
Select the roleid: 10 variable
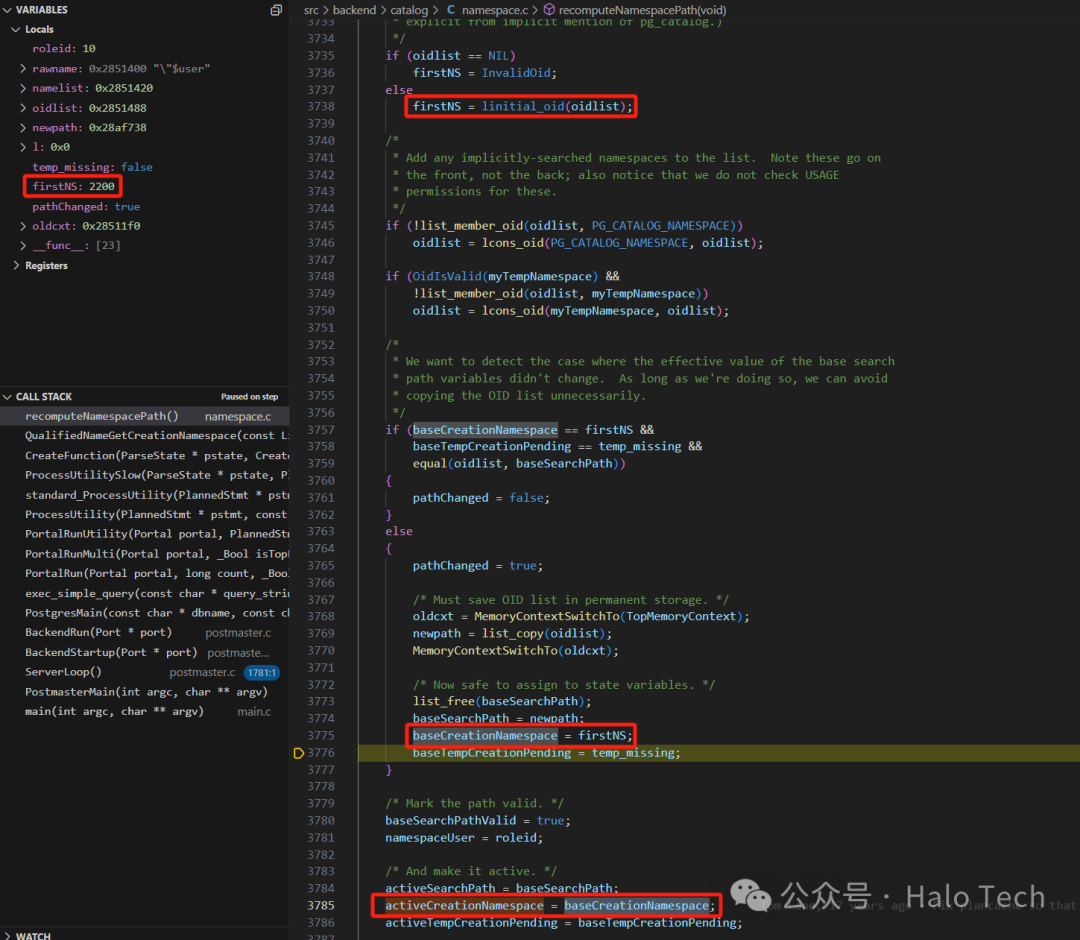point(63,49)
